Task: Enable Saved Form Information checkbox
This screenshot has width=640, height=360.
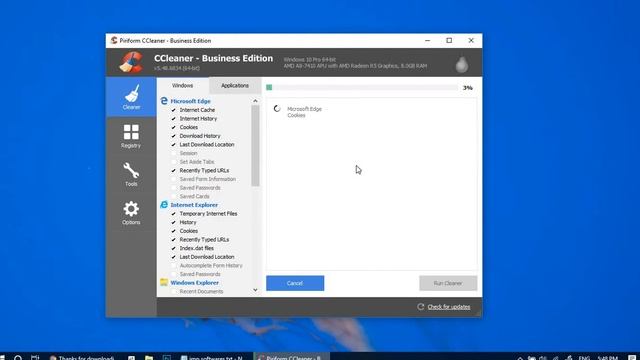Action: [x=173, y=179]
